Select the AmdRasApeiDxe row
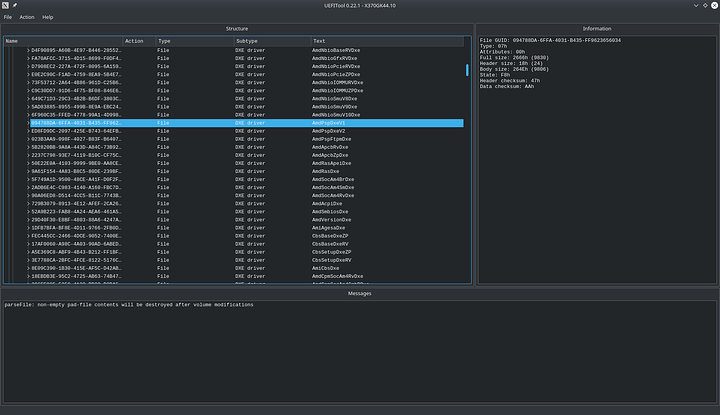720x415 pixels. coord(247,163)
